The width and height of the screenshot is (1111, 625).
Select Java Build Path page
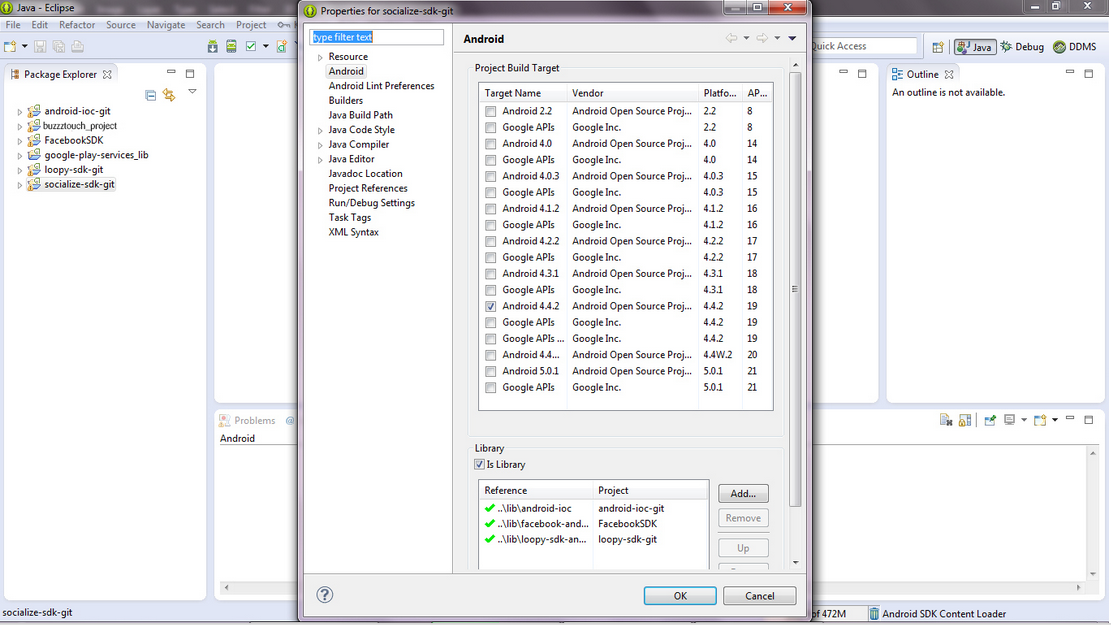pyautogui.click(x=360, y=115)
